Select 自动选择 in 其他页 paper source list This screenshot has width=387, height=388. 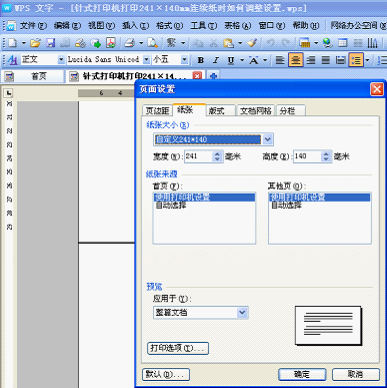pos(286,205)
